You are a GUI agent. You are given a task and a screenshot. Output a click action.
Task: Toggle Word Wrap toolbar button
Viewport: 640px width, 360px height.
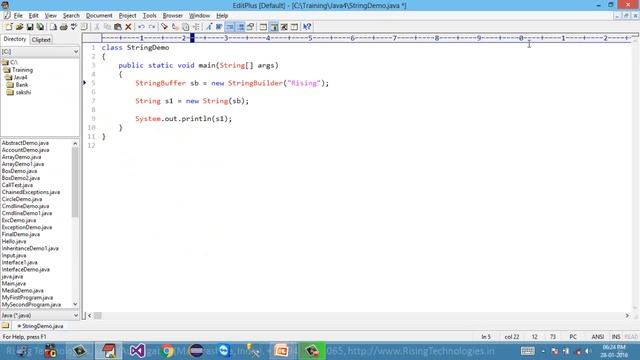click(219, 27)
